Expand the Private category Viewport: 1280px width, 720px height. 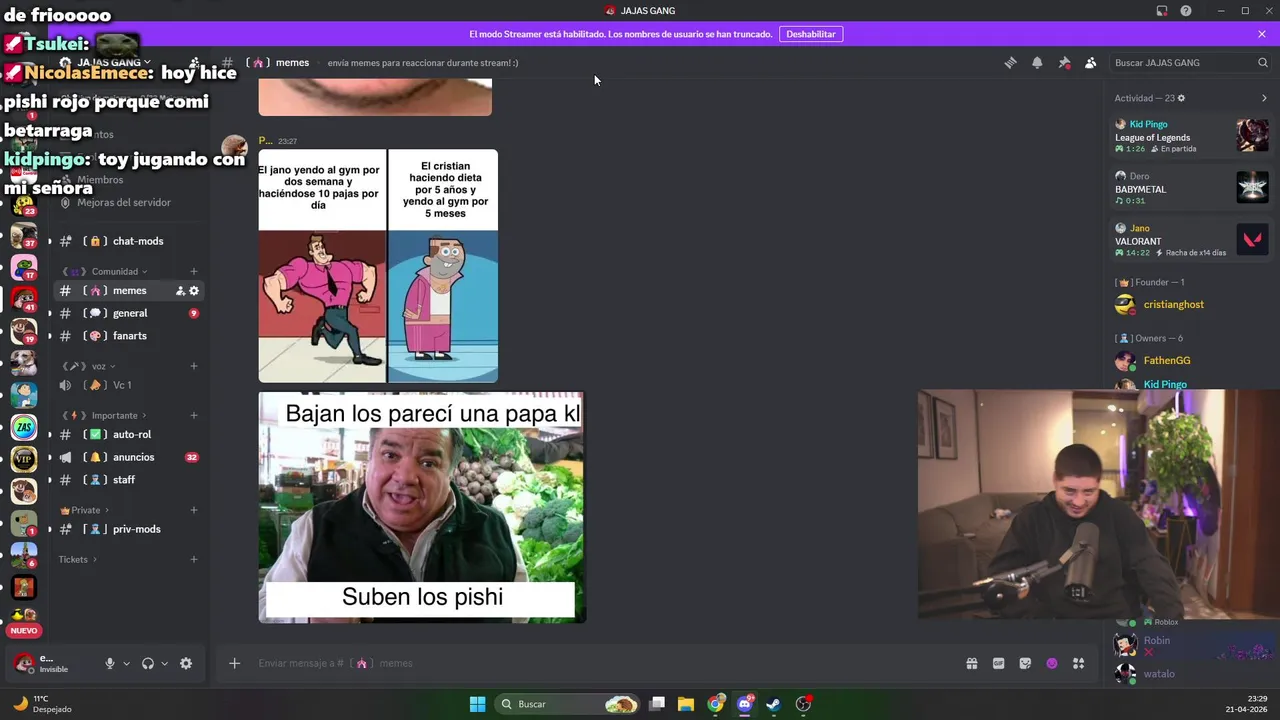(x=85, y=510)
